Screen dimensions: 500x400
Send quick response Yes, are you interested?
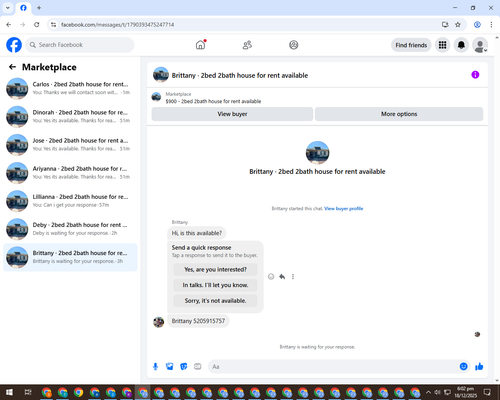[215, 269]
